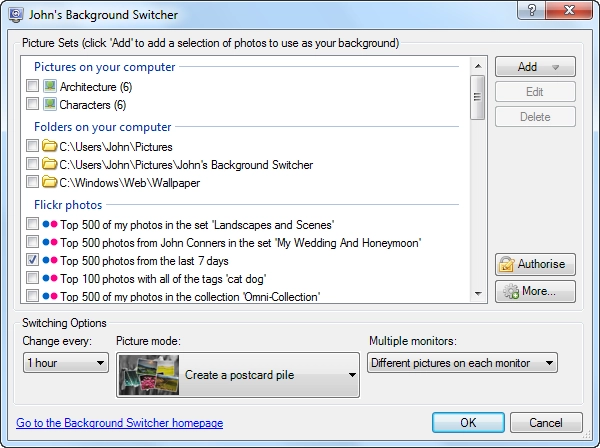The image size is (600, 448).
Task: Click the Architecture picture set icon
Action: tap(50, 86)
